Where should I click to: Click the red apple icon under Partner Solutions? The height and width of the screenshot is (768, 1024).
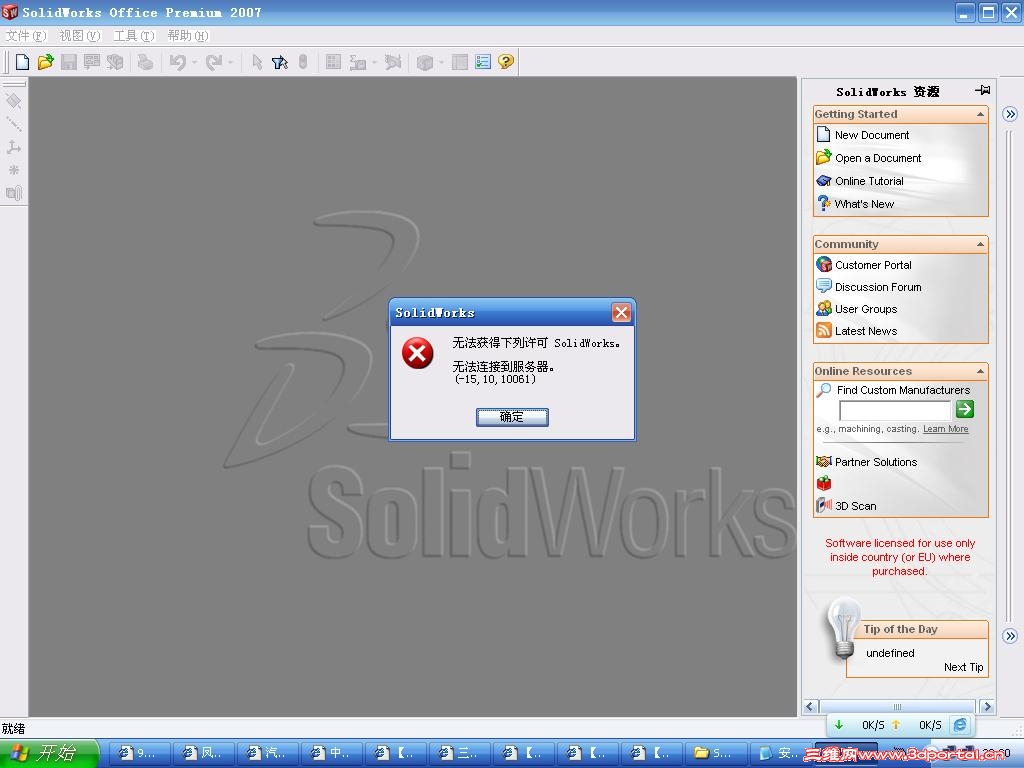(x=824, y=483)
